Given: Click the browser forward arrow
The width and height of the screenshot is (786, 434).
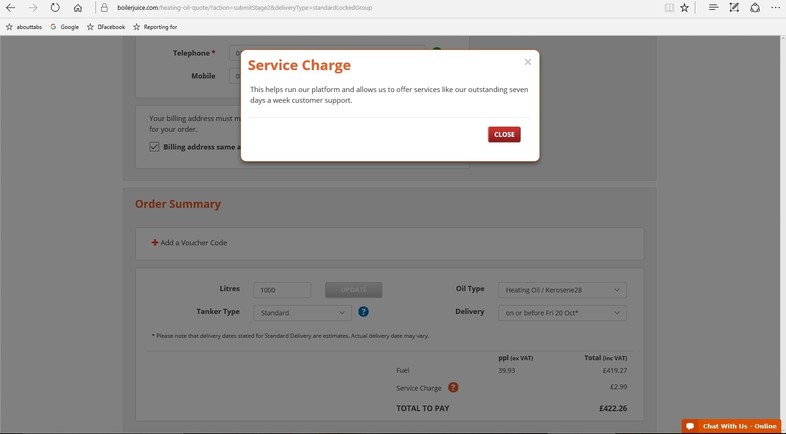Looking at the screenshot, I should click(x=33, y=8).
